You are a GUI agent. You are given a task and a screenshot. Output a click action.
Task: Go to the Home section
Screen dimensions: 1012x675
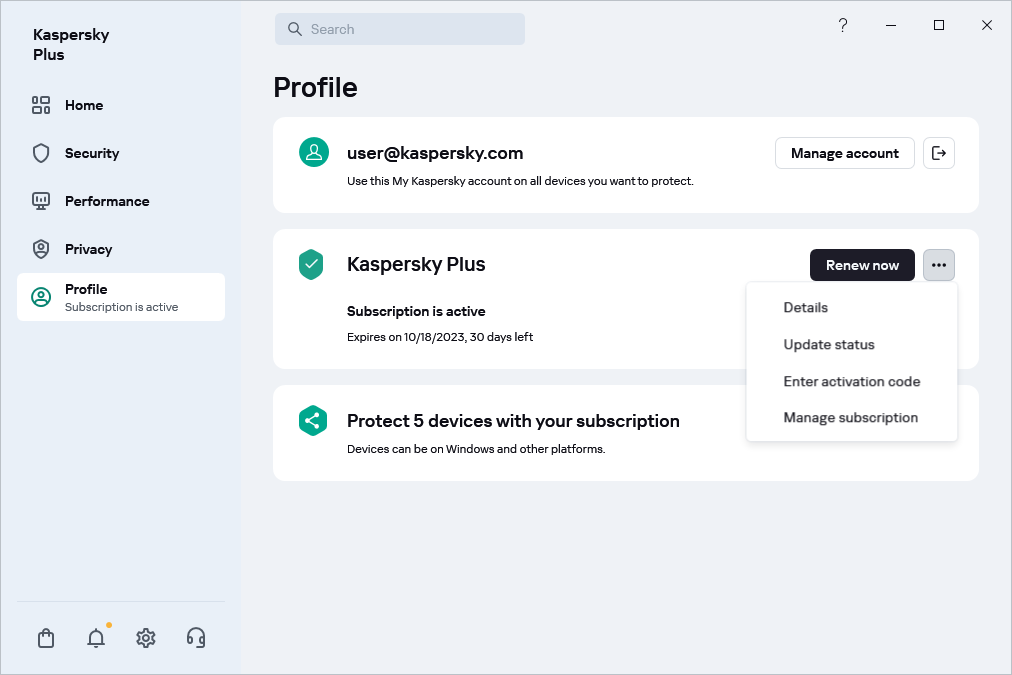click(x=84, y=105)
